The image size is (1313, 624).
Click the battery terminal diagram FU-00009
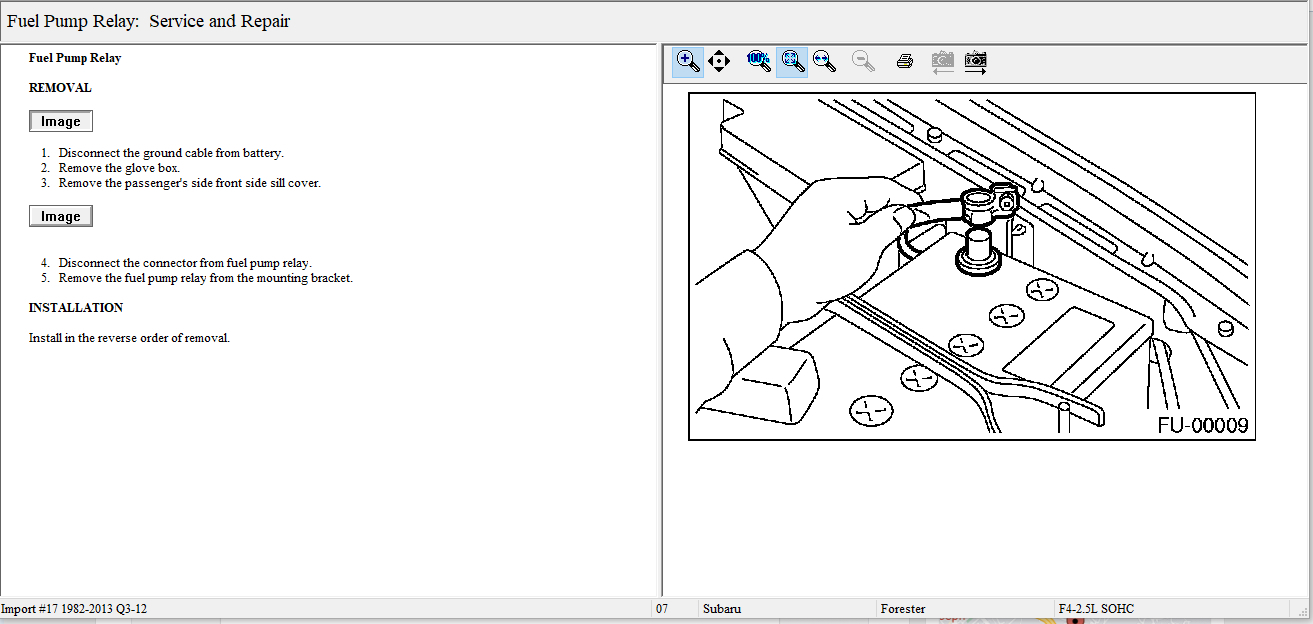click(971, 266)
